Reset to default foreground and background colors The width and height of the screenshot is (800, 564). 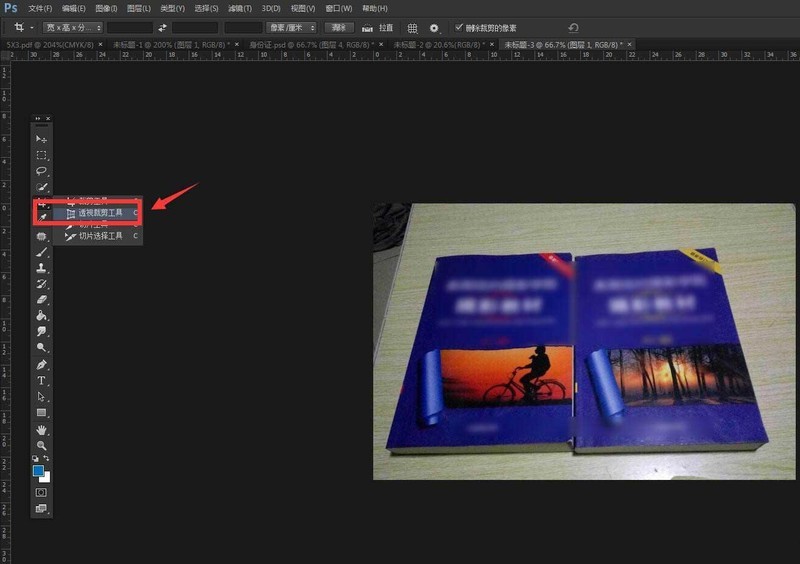click(35, 458)
